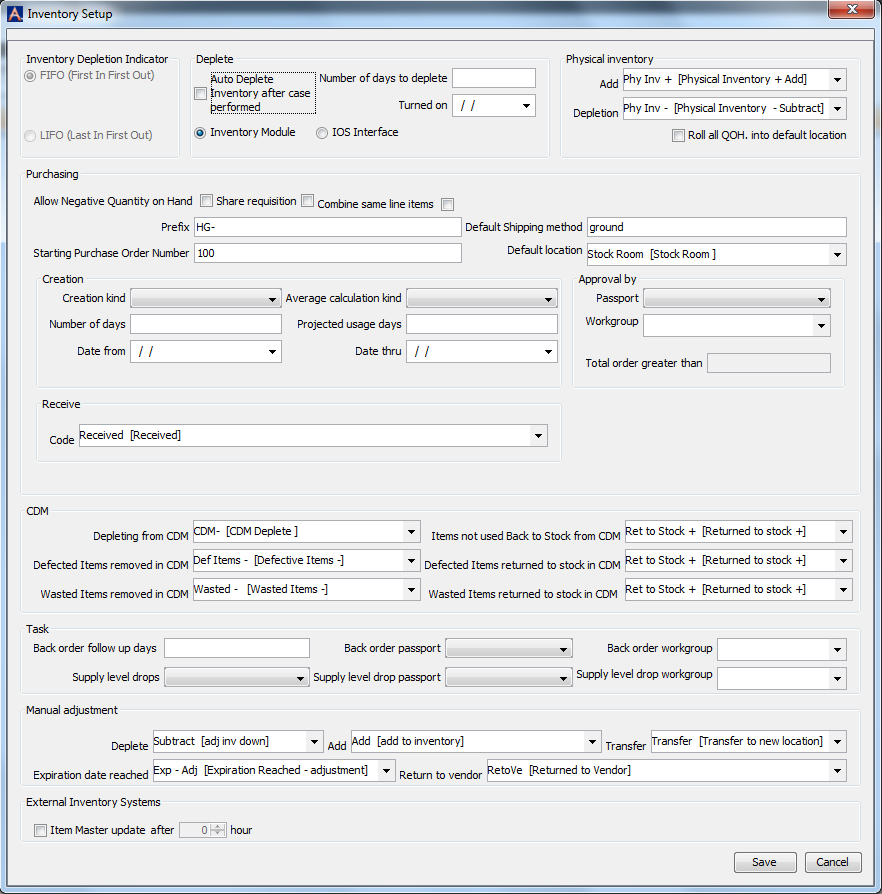This screenshot has height=894, width=882.
Task: Click the Save button
Action: 764,862
